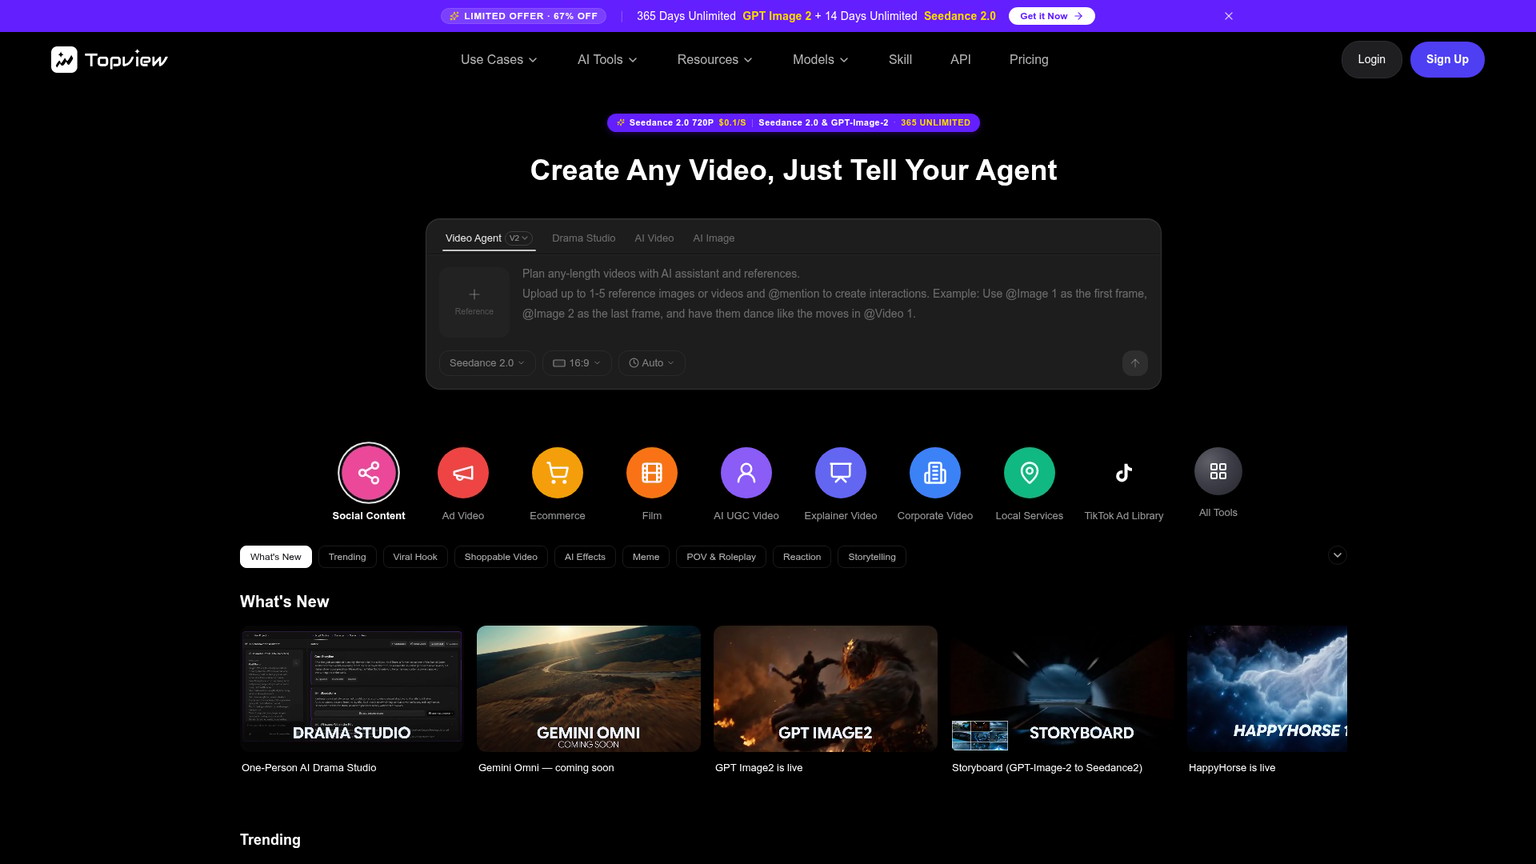Choose the Ecommerce cart icon
Image resolution: width=1536 pixels, height=864 pixels.
557,473
